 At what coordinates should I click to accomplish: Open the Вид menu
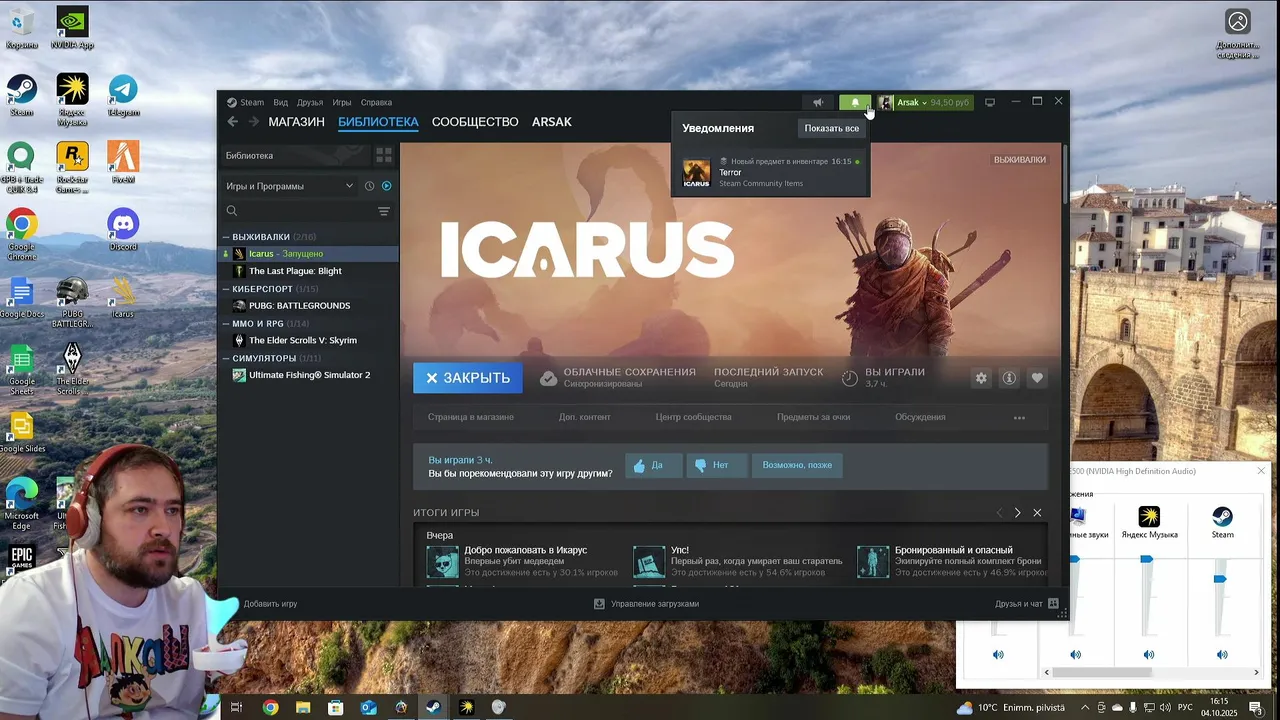[x=281, y=102]
